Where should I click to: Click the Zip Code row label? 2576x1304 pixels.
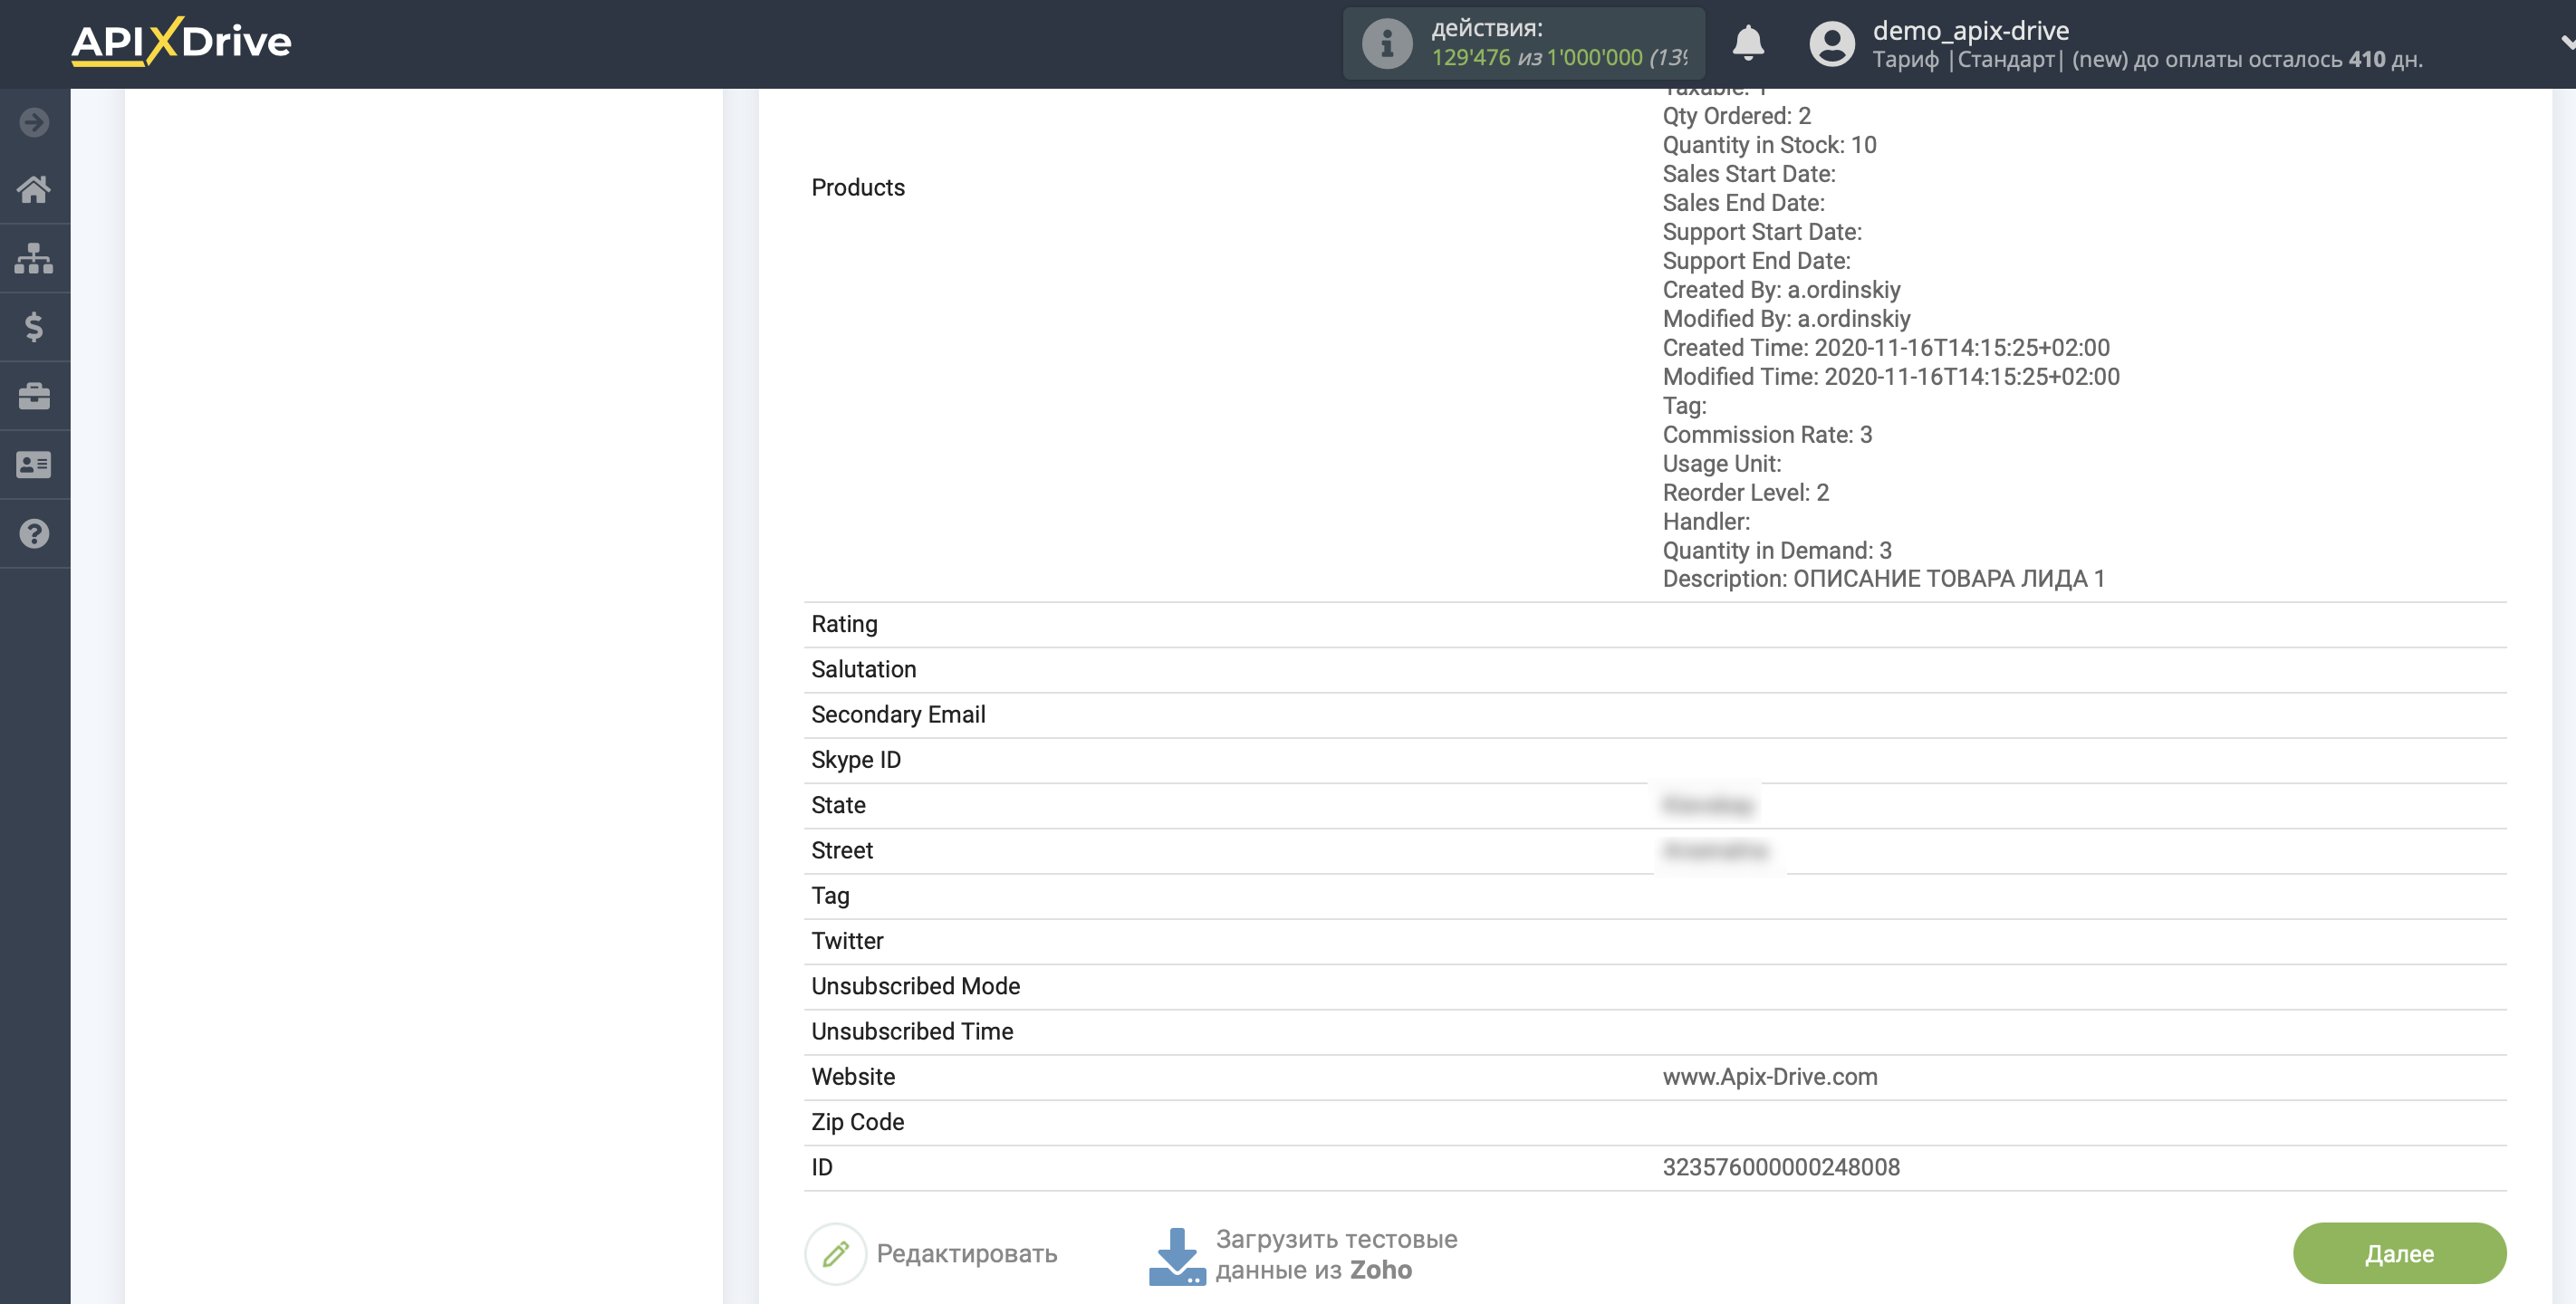point(857,1122)
